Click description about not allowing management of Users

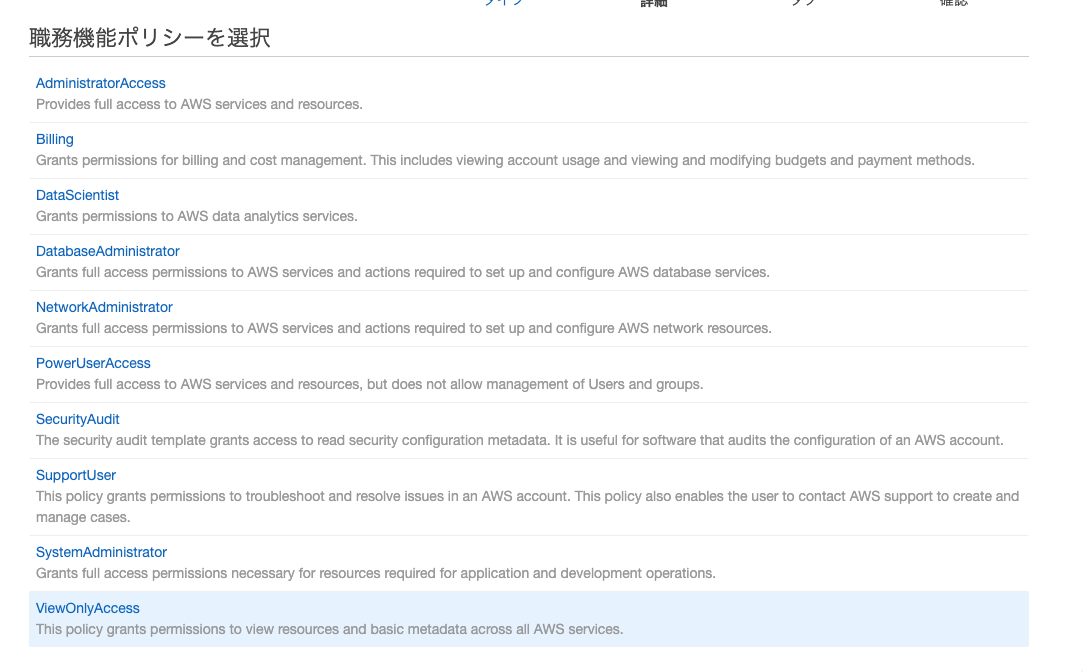click(x=370, y=384)
